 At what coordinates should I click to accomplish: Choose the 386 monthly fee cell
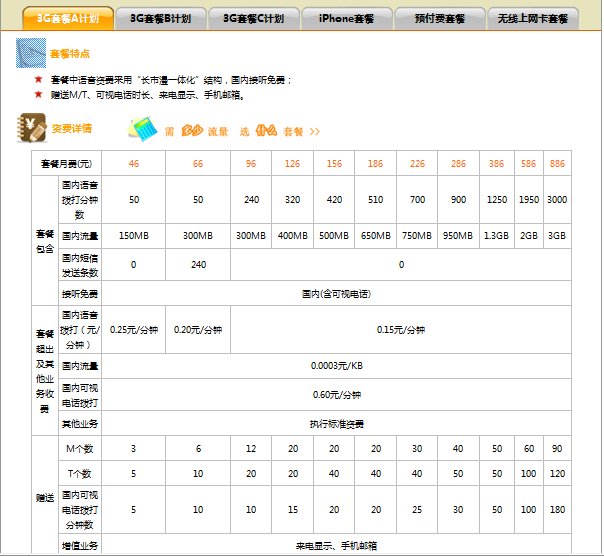[x=497, y=163]
